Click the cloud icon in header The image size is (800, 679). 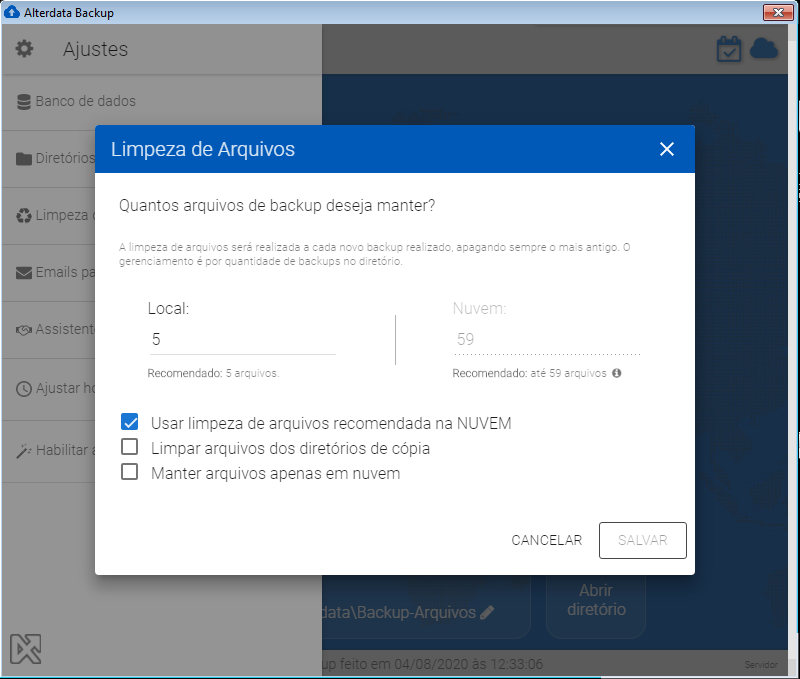point(764,48)
